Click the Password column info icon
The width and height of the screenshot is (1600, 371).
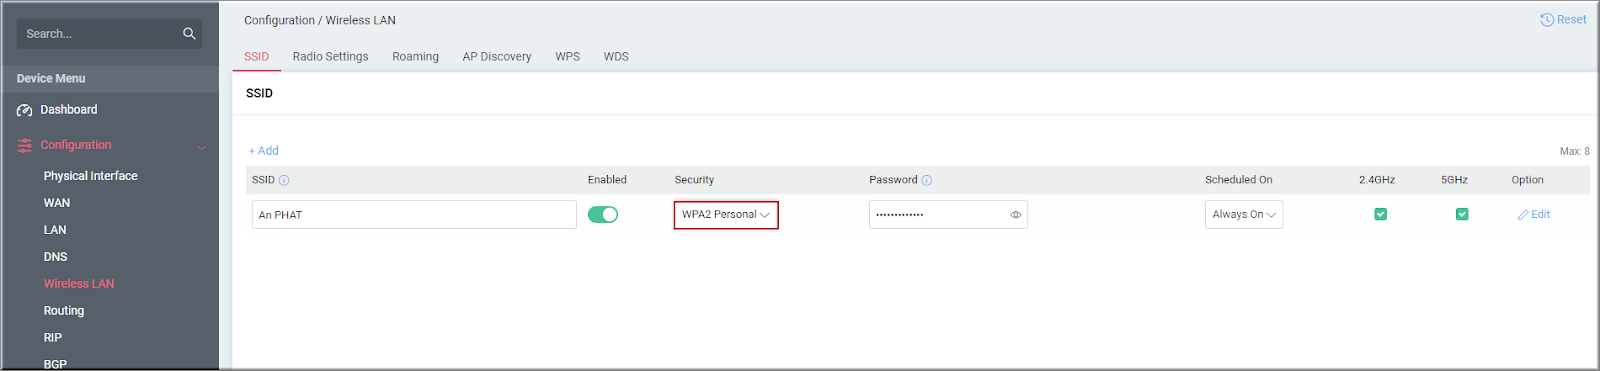(927, 181)
